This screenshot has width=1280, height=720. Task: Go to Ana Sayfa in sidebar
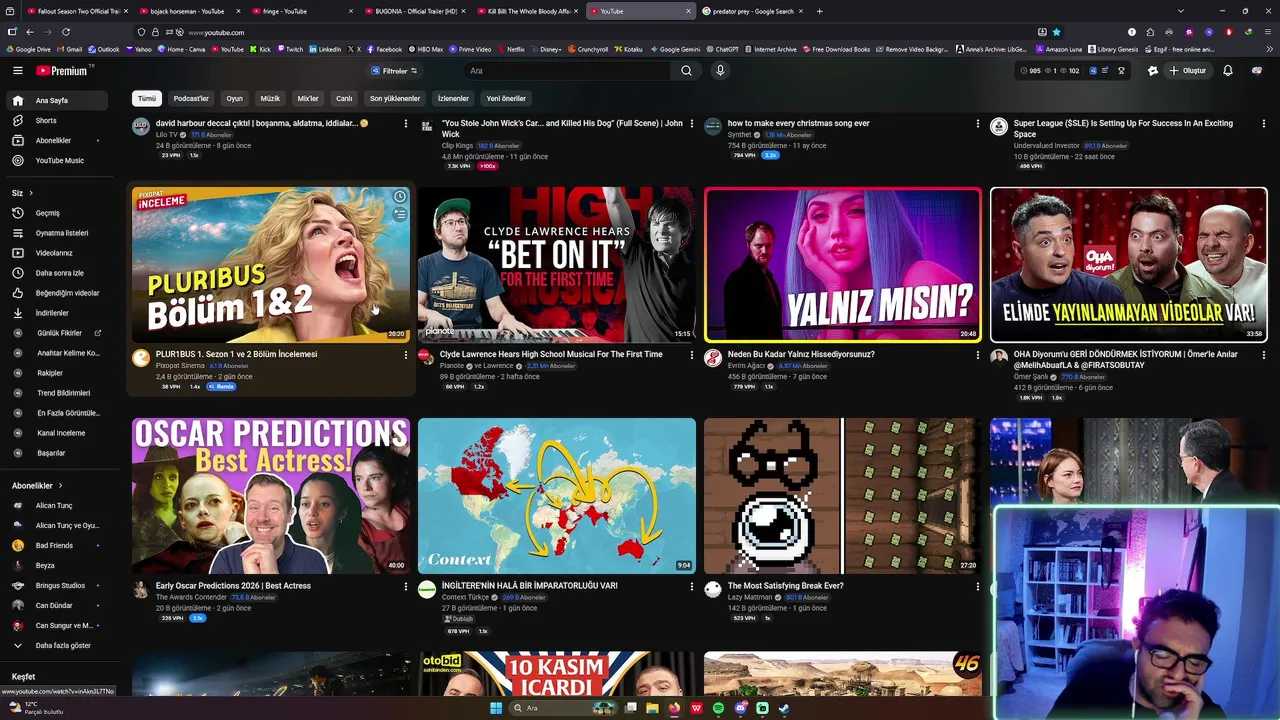(55, 101)
